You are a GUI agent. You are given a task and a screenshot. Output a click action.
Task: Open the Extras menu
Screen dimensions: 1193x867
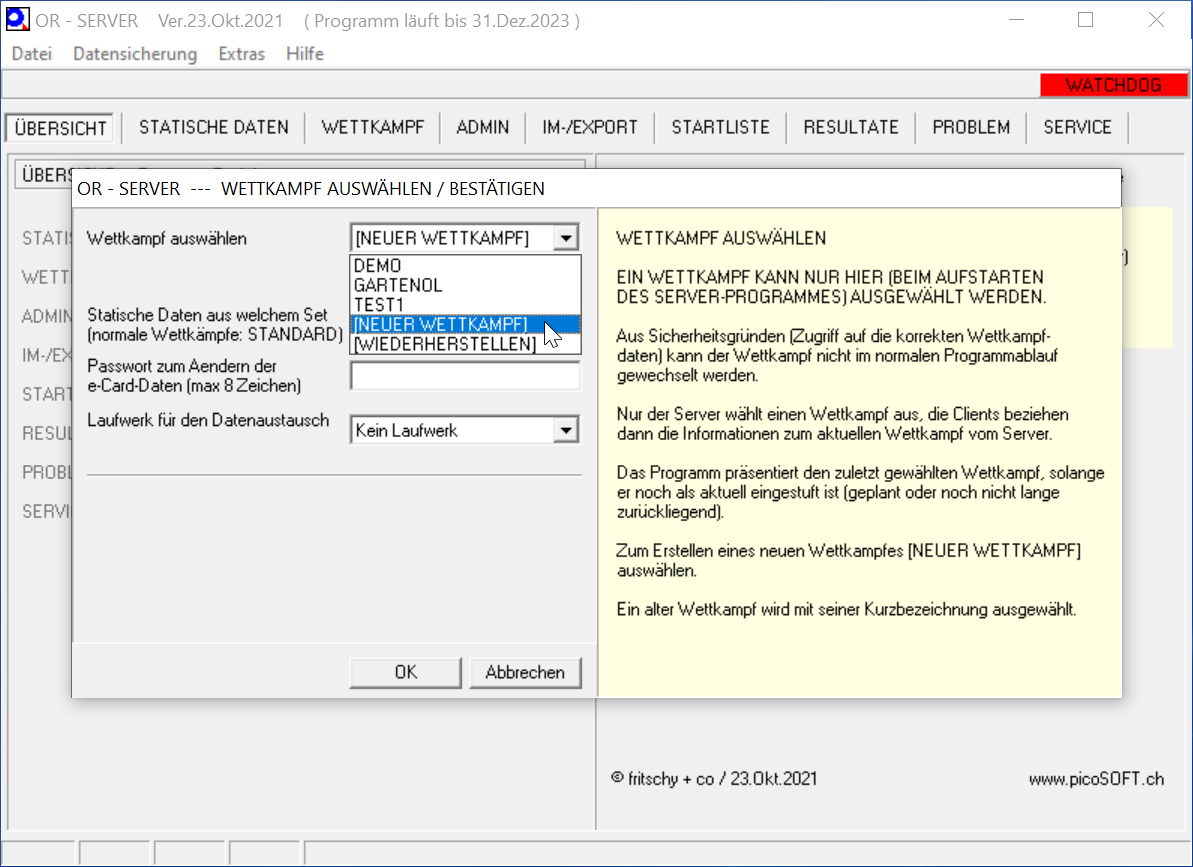[242, 54]
